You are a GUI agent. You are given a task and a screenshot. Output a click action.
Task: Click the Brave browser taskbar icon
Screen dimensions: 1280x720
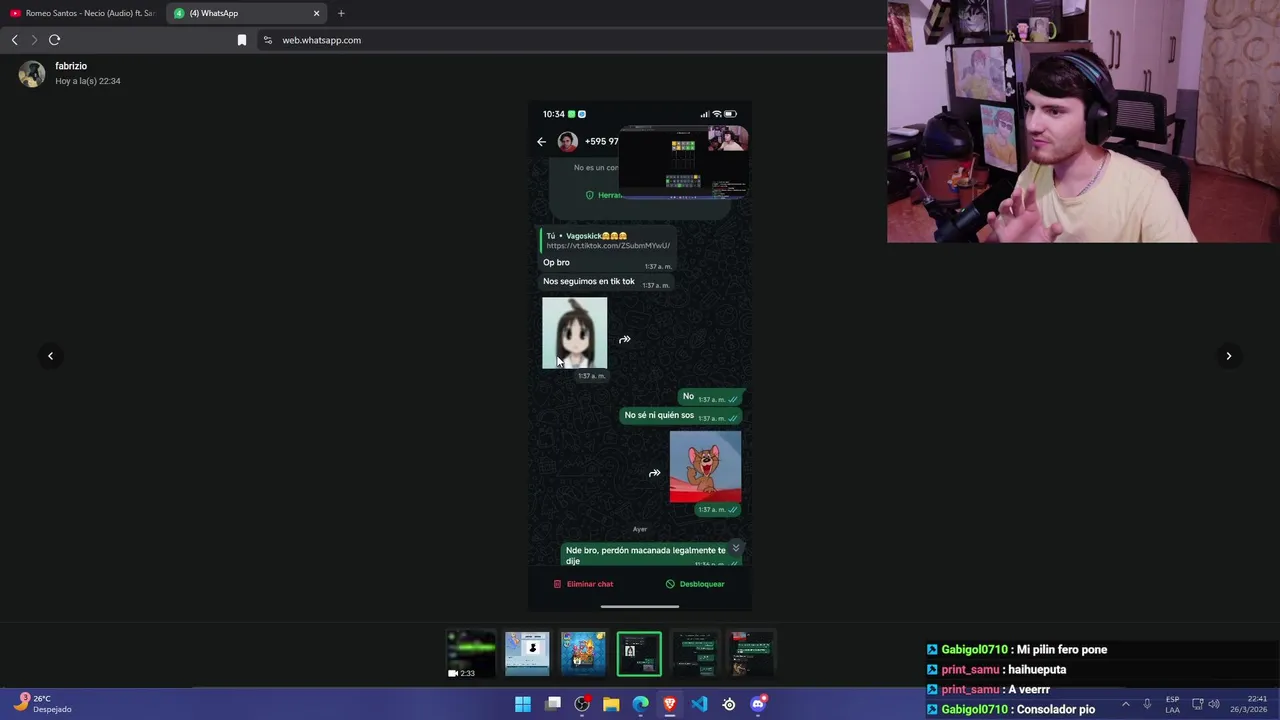(x=670, y=704)
